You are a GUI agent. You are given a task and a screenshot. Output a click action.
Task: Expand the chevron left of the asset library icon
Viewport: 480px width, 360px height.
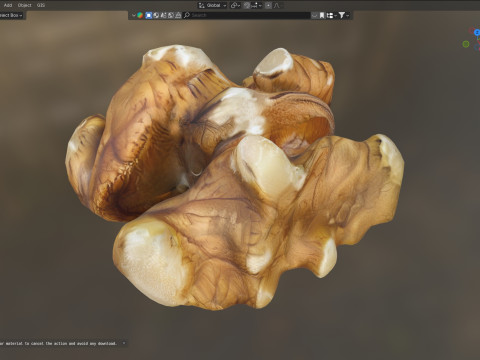point(134,15)
